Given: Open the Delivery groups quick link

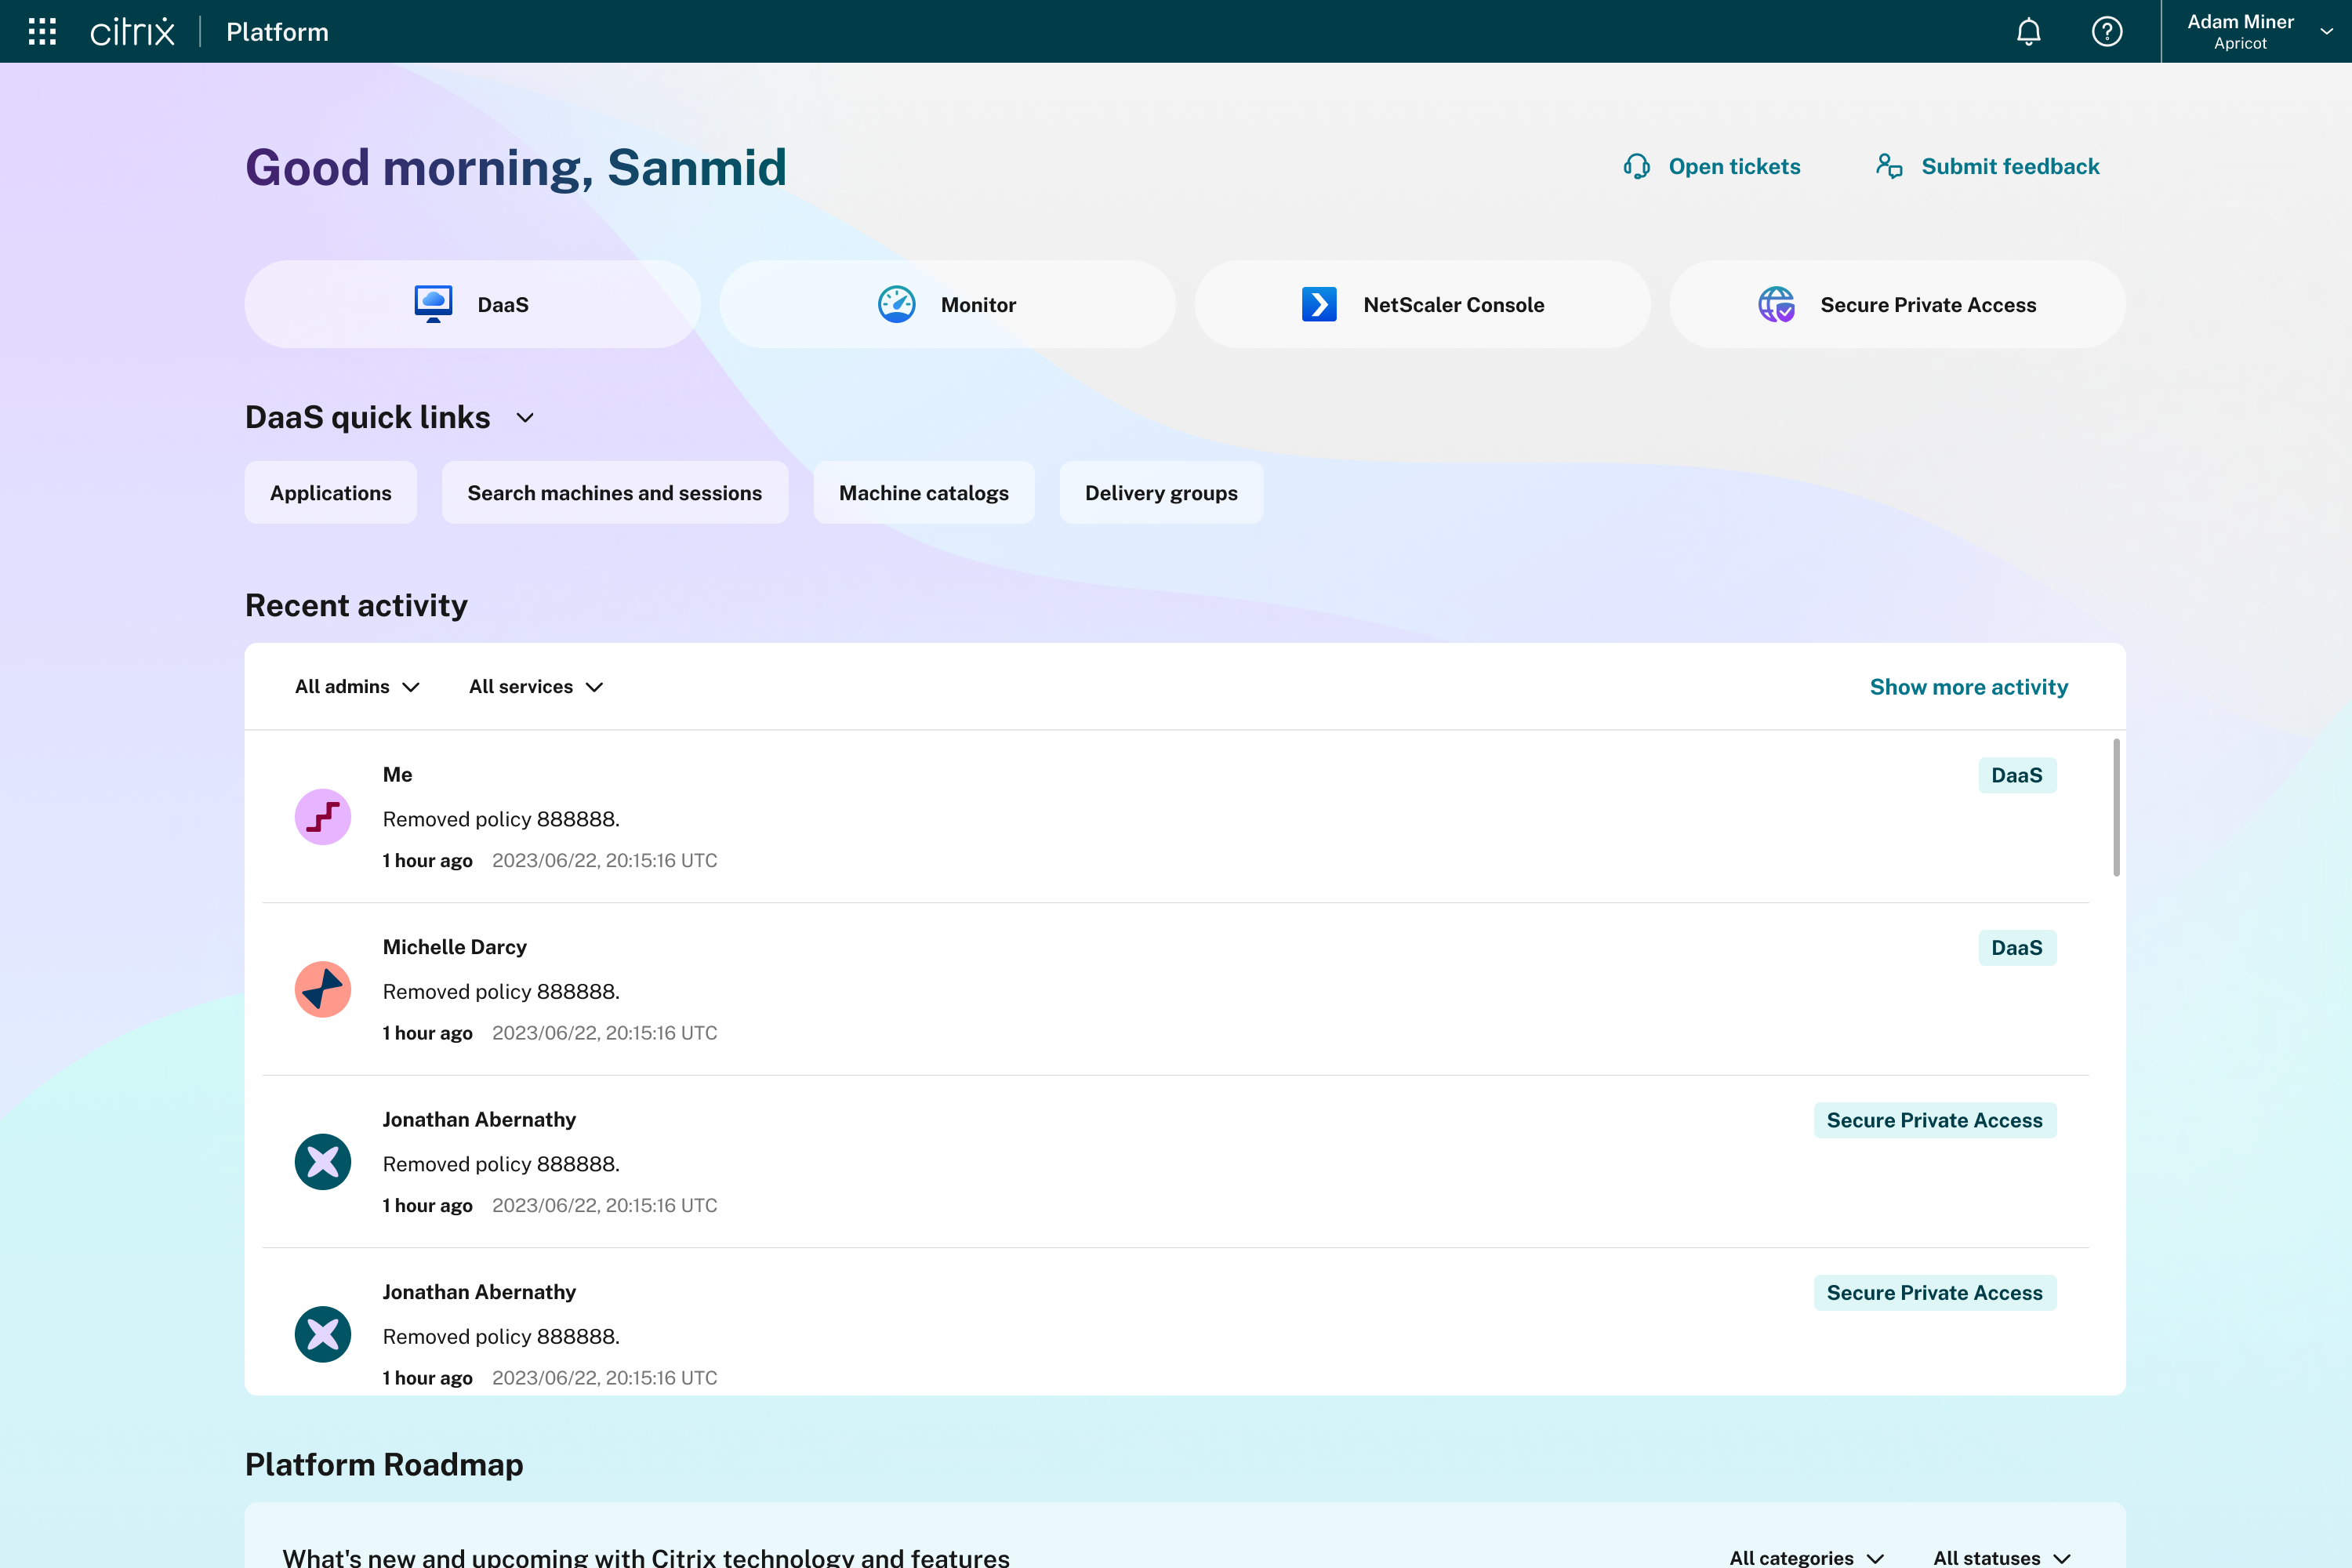Looking at the screenshot, I should (1161, 492).
